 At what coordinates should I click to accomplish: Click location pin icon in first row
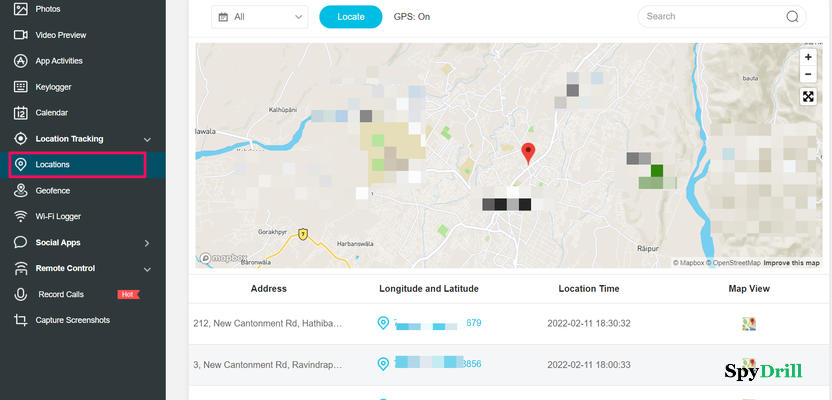[383, 323]
